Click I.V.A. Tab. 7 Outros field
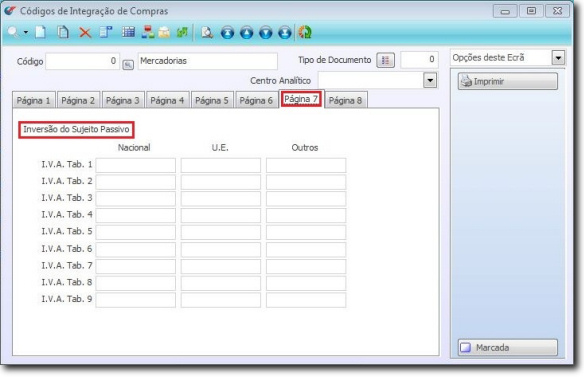Screen dimensions: 584x377 point(306,266)
